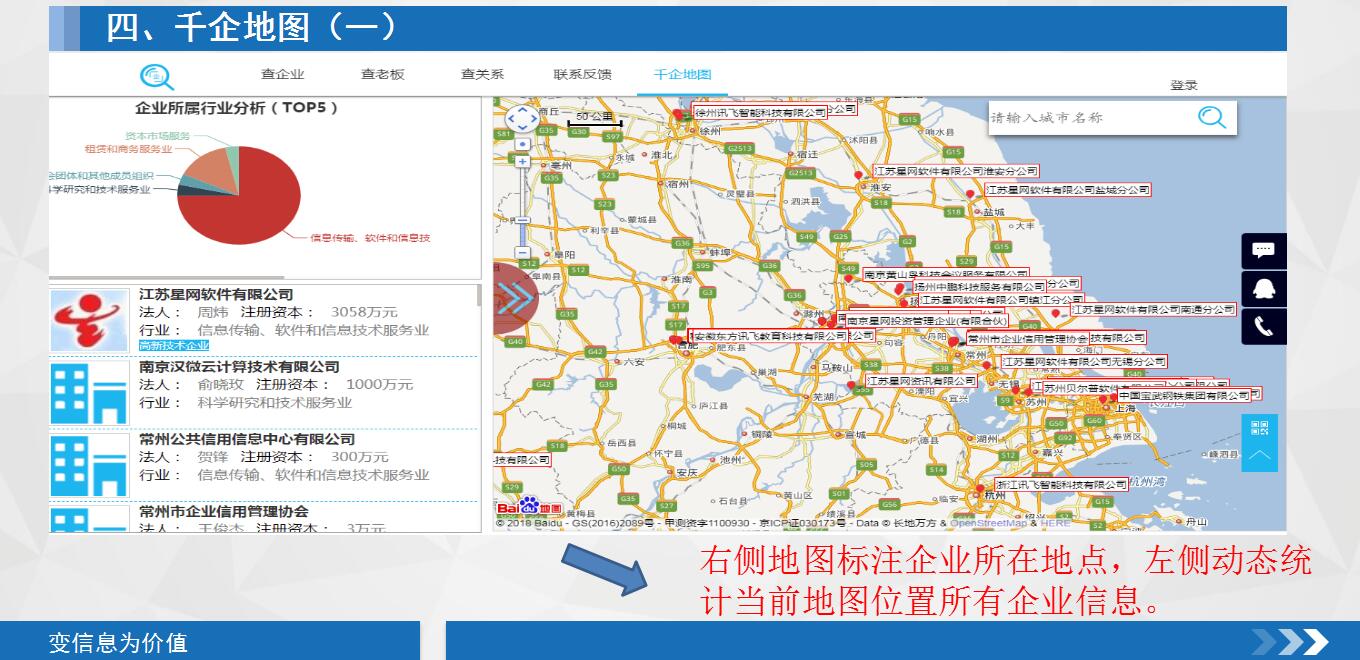
Task: Zoom in with the map plus button
Action: click(522, 161)
